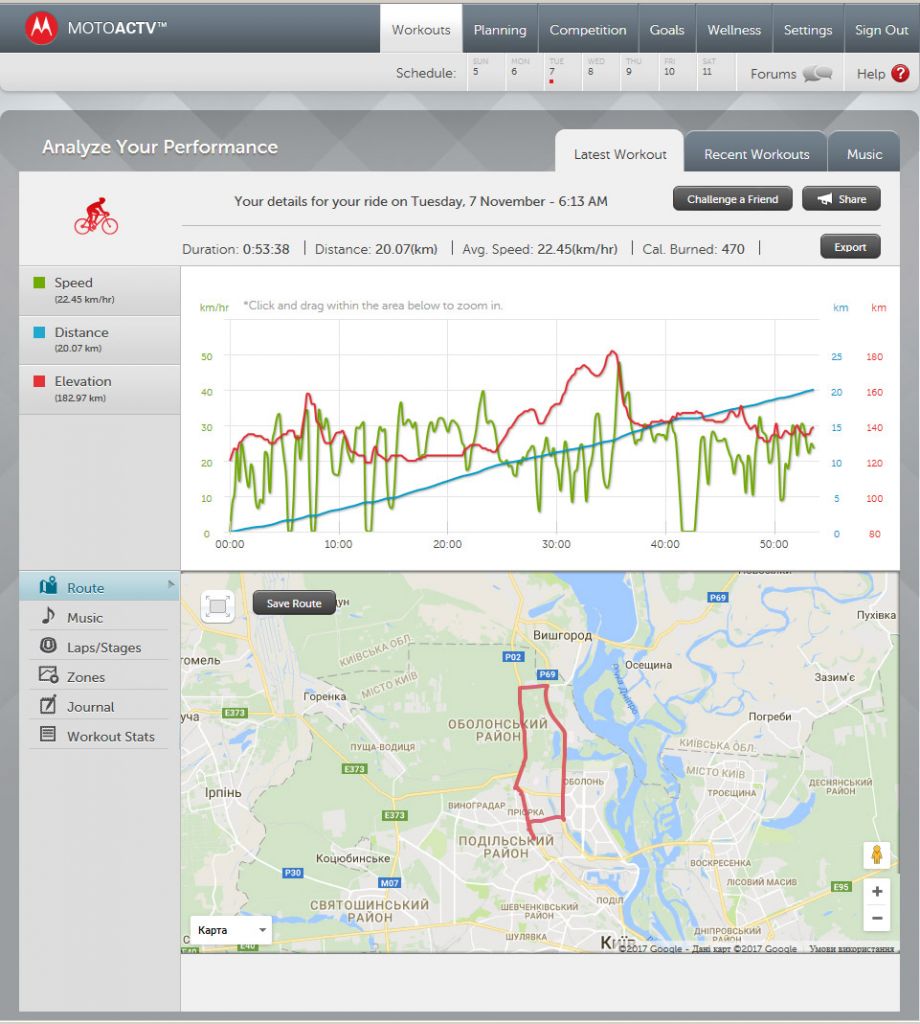Select Tuesday 7 in the schedule

551,72
